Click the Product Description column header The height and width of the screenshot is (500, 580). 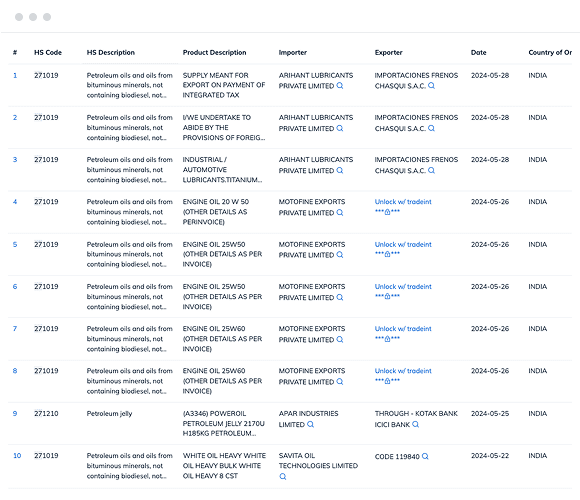[x=214, y=53]
